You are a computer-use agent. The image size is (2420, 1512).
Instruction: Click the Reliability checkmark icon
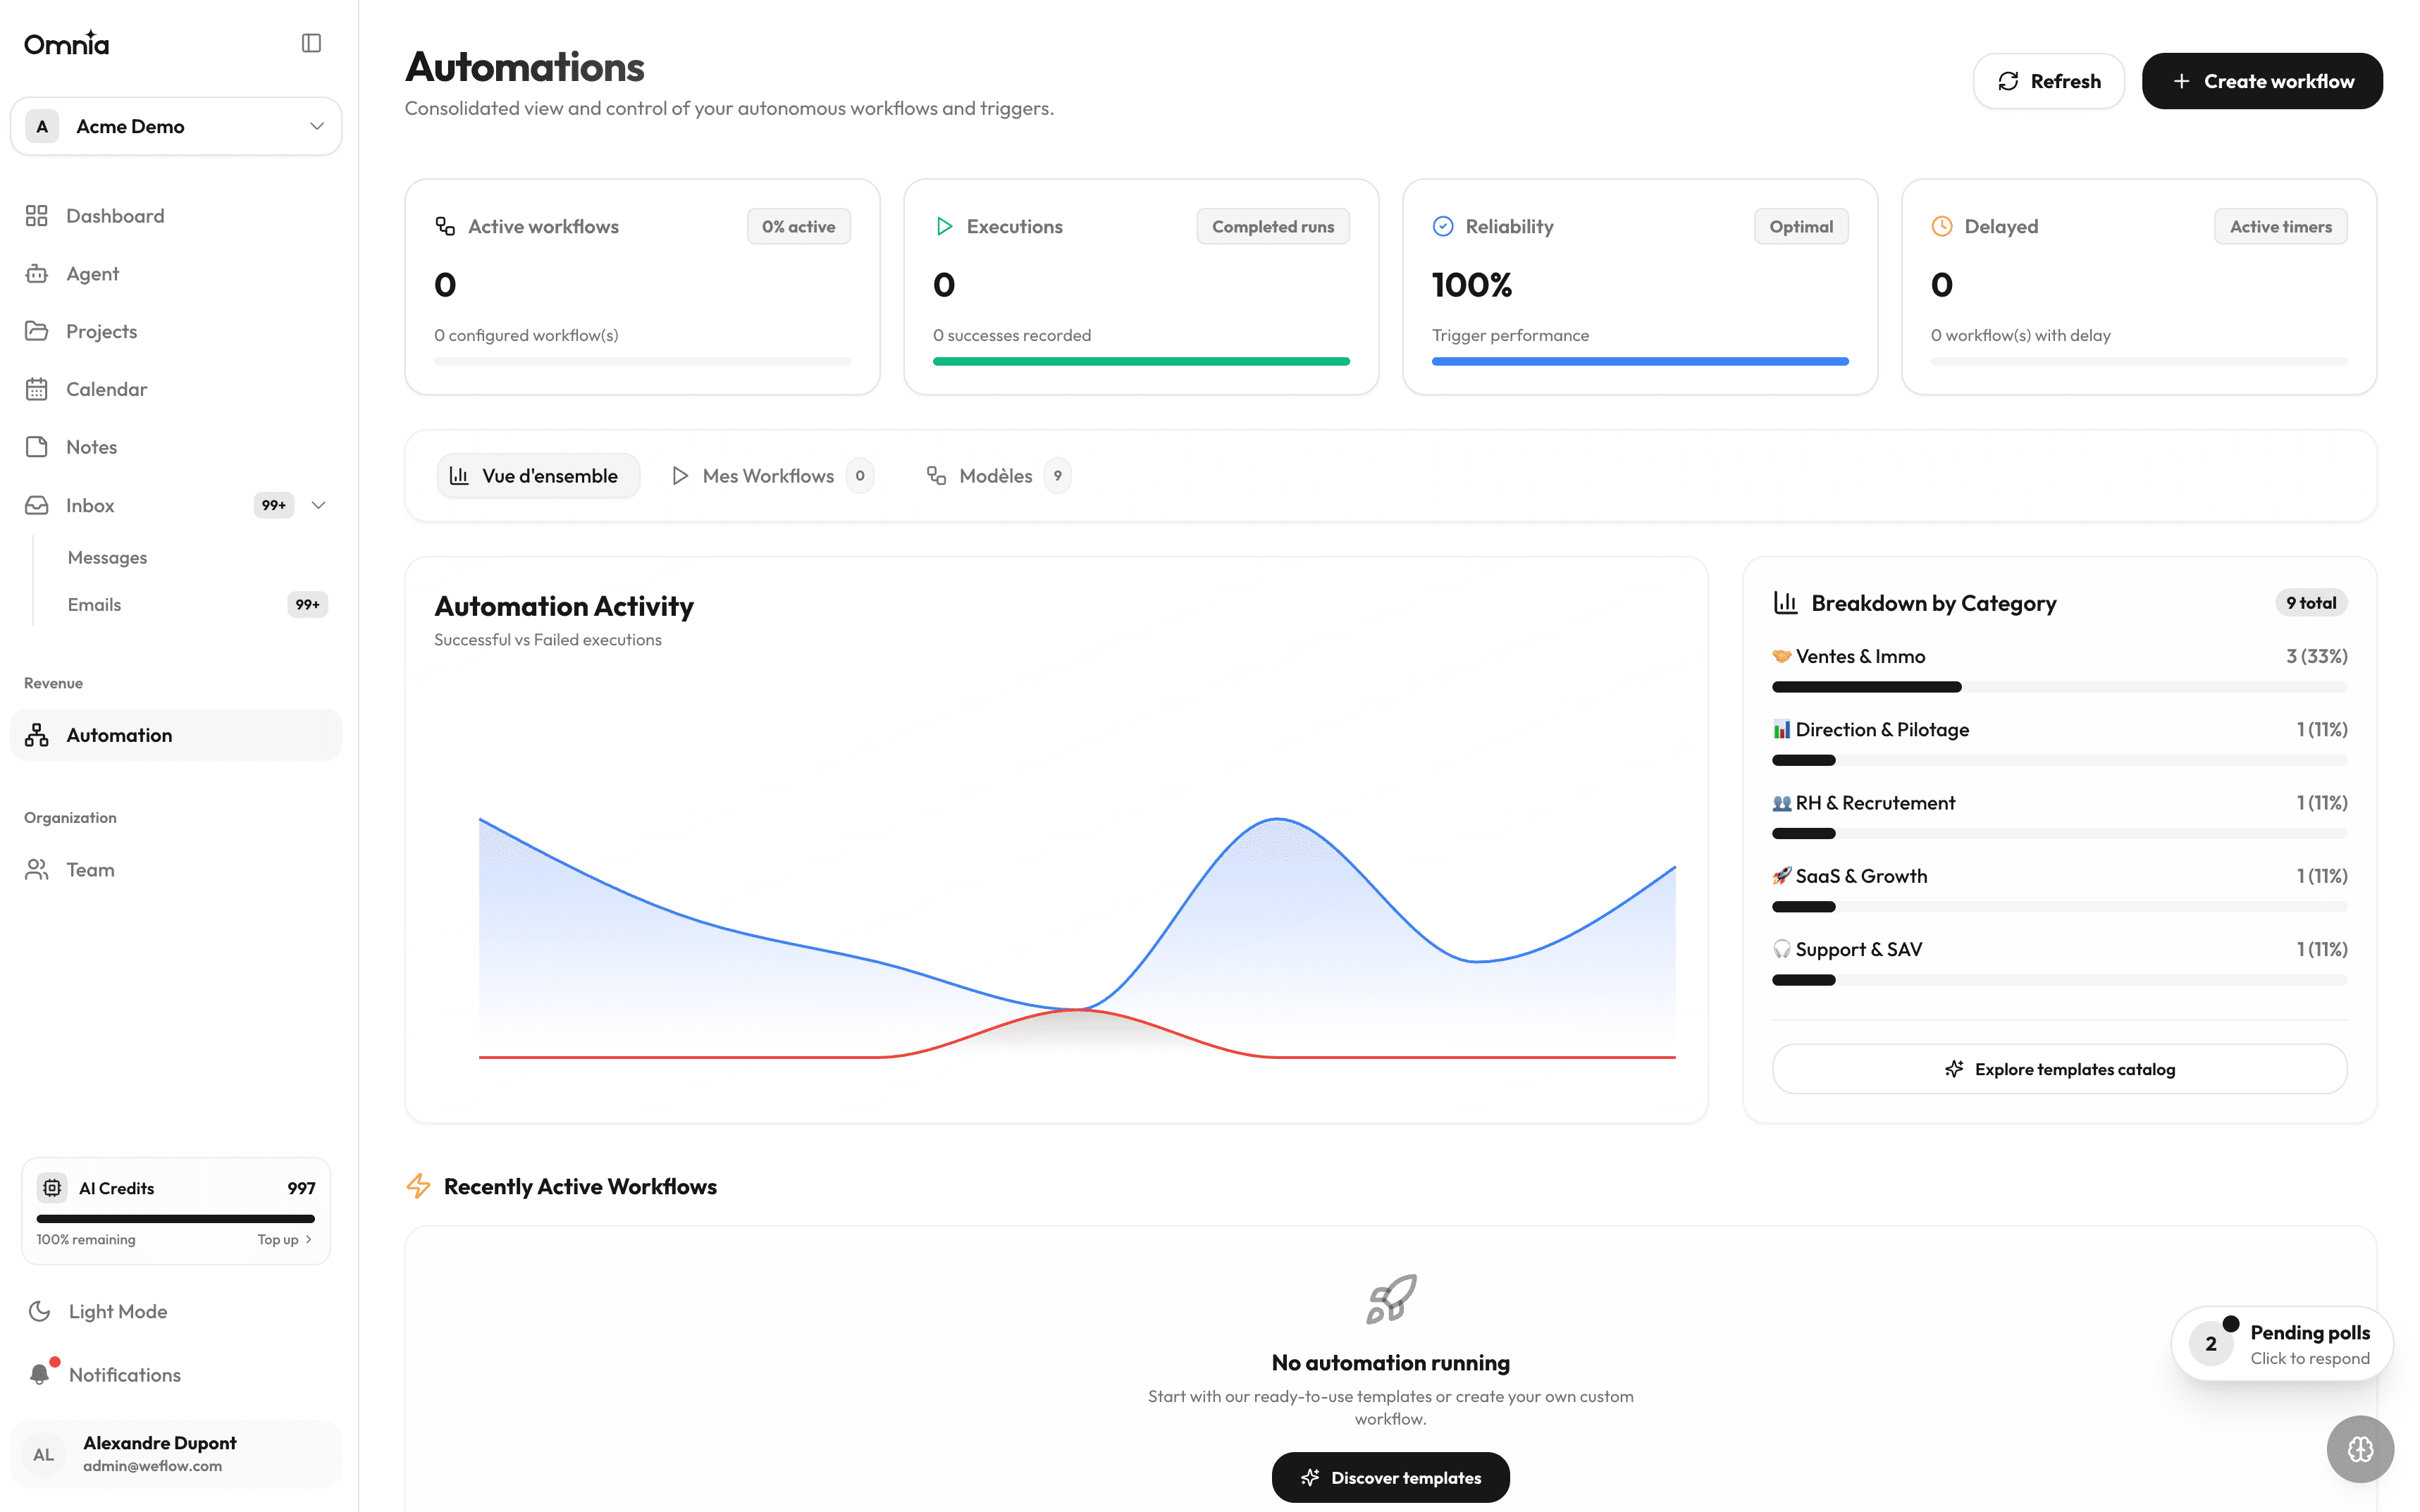click(1443, 227)
